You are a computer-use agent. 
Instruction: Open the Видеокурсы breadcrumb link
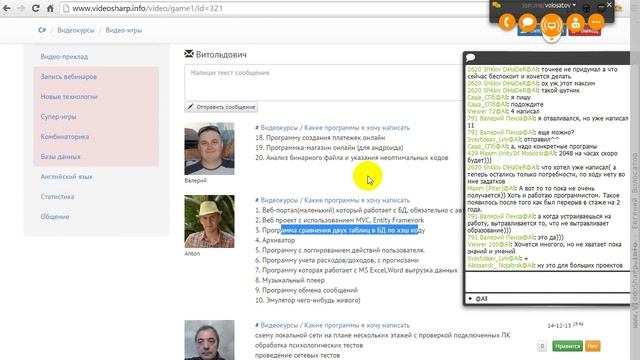[x=76, y=30]
